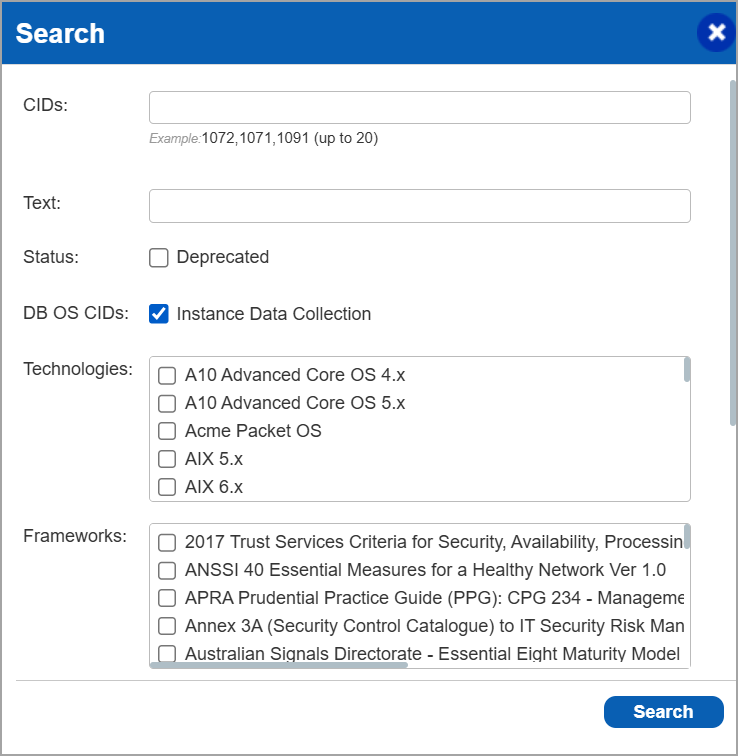Click the Frameworks list horizontal scrollbar
Image resolution: width=738 pixels, height=756 pixels.
[x=279, y=665]
